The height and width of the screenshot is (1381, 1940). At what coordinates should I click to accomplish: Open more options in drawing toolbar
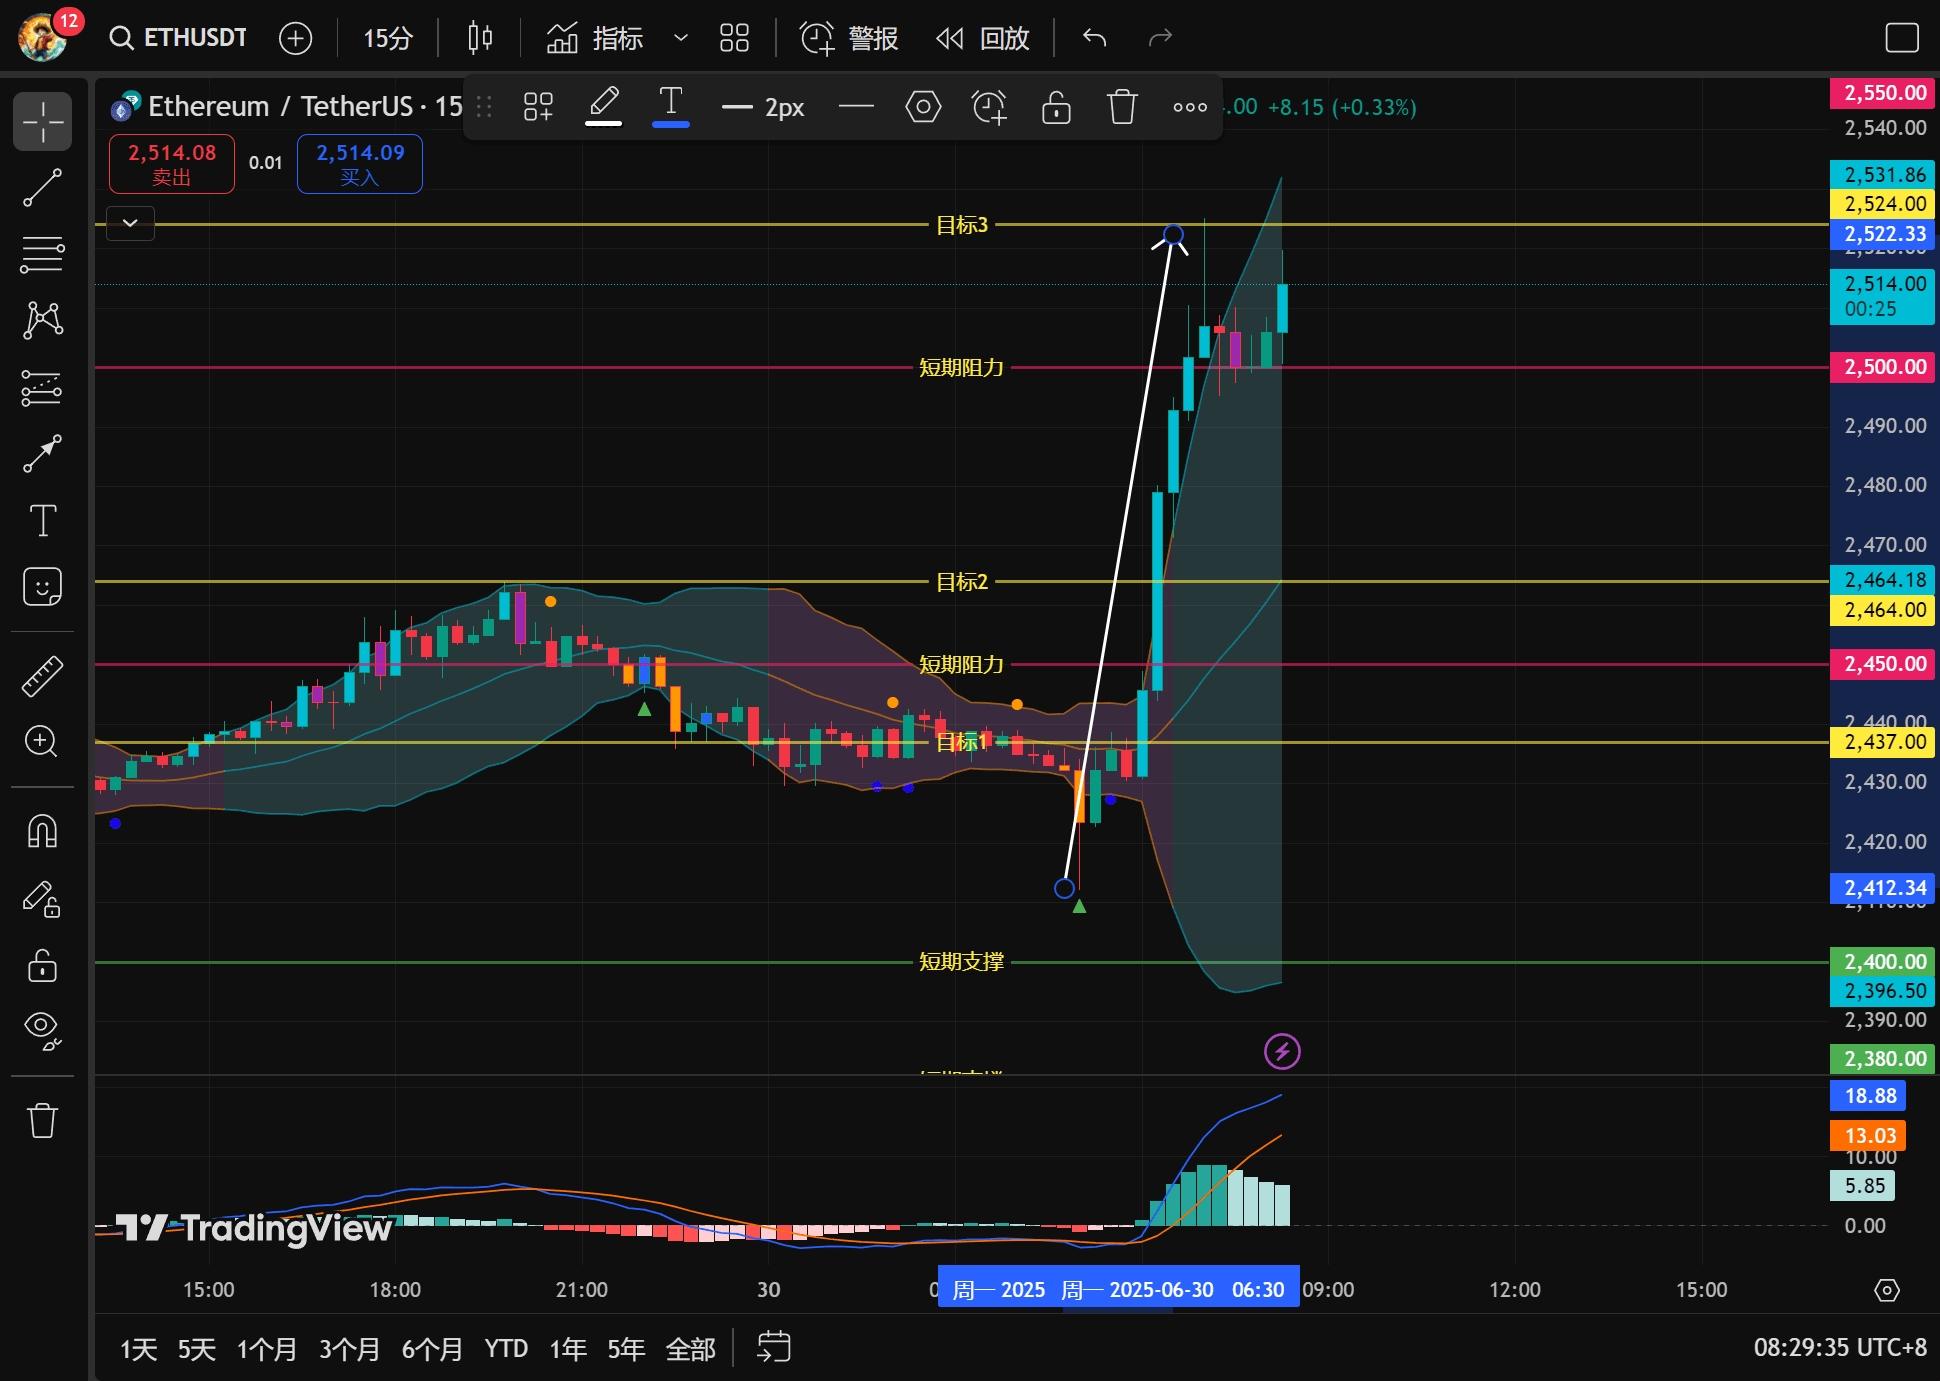pos(1190,107)
